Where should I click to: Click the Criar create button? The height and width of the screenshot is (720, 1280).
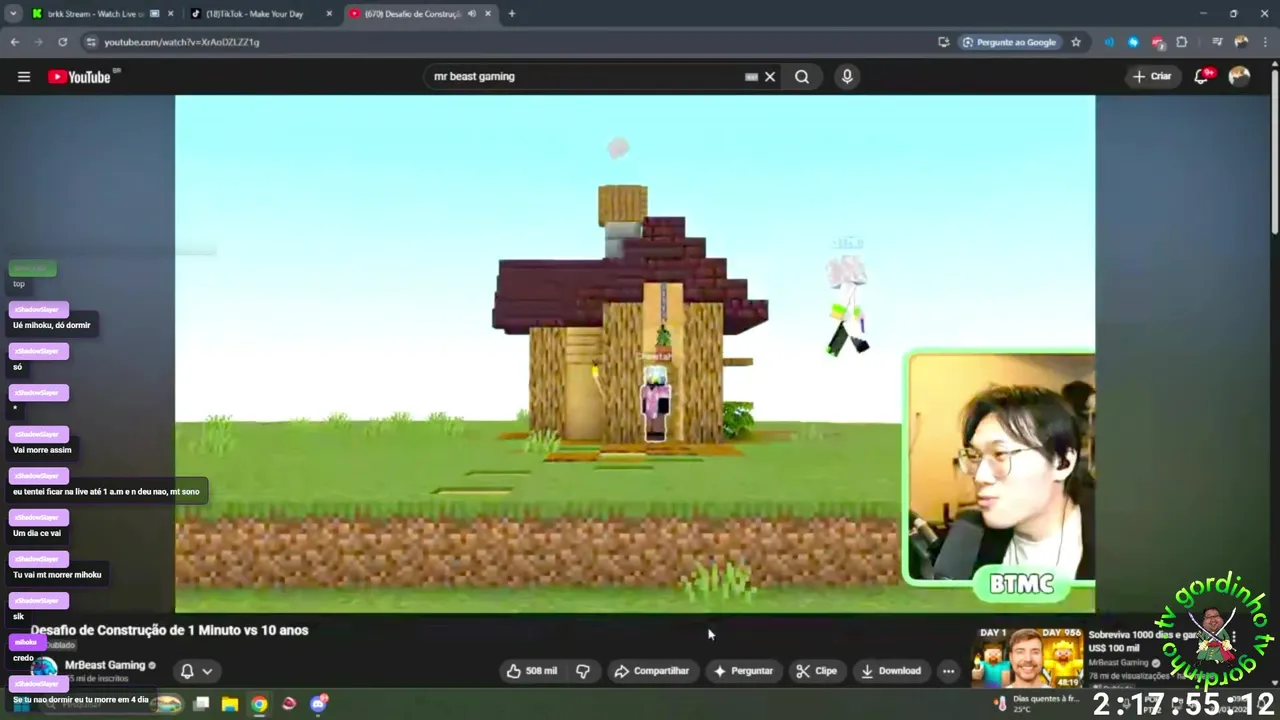coord(1152,77)
